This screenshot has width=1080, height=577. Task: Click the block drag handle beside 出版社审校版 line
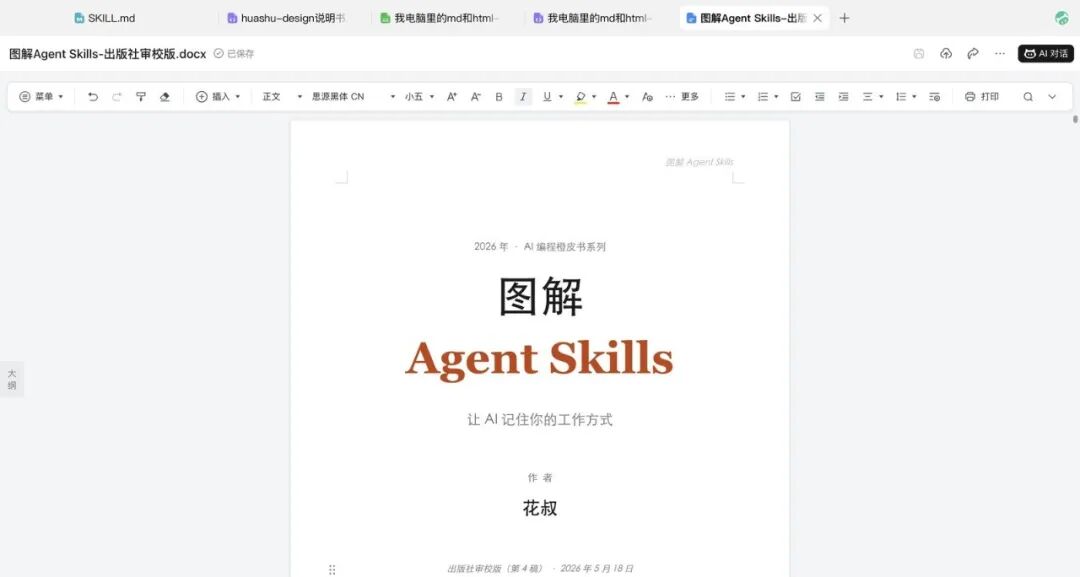(x=332, y=569)
